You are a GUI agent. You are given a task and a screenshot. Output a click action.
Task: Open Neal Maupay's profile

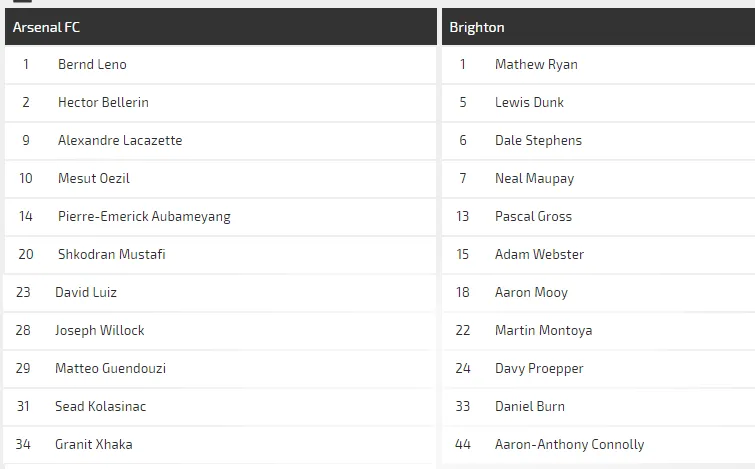click(535, 179)
